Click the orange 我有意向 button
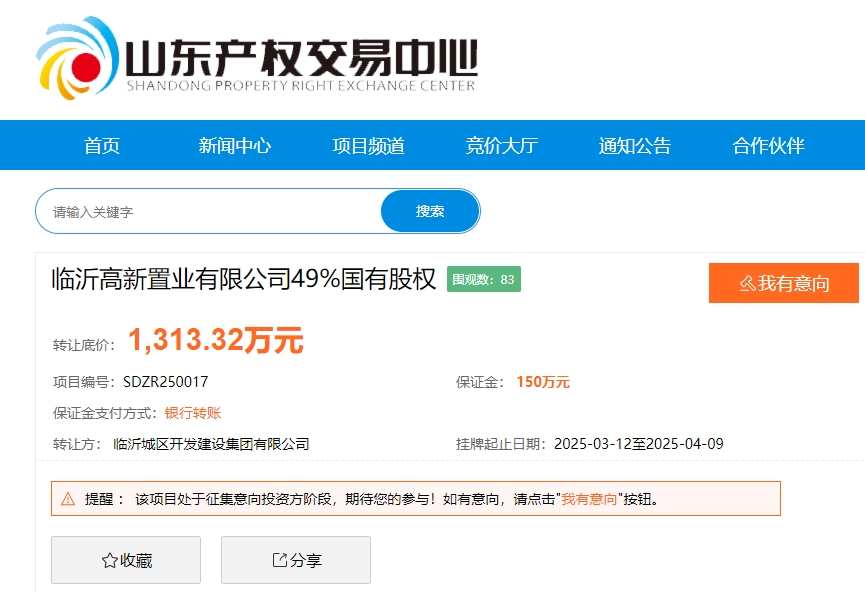This screenshot has width=865, height=592. click(x=784, y=283)
